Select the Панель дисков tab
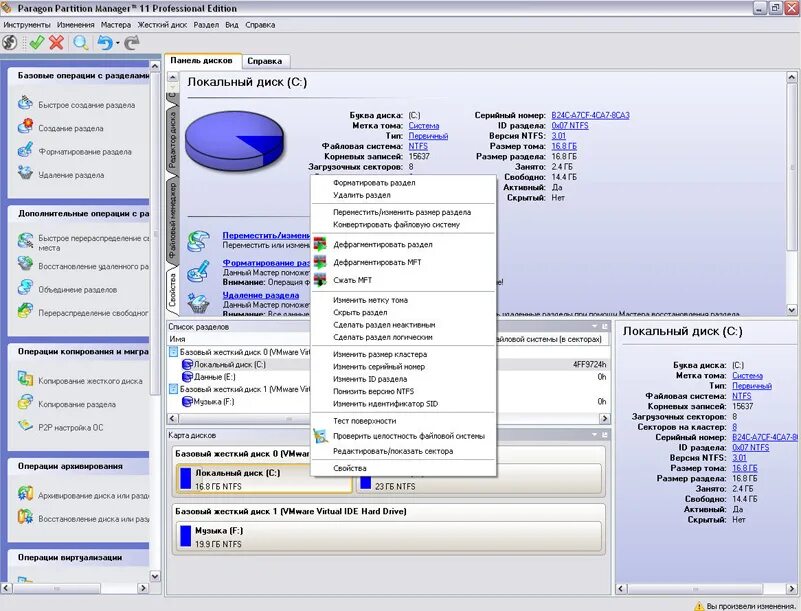 tap(202, 60)
